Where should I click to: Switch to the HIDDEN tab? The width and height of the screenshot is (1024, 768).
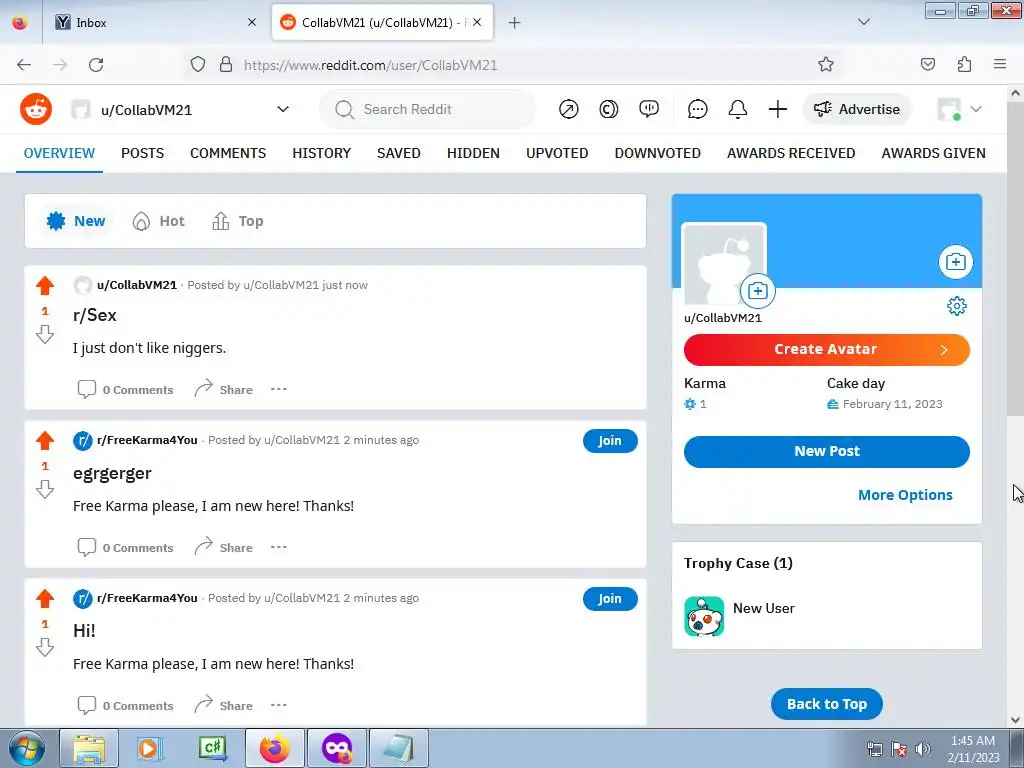[x=473, y=153]
